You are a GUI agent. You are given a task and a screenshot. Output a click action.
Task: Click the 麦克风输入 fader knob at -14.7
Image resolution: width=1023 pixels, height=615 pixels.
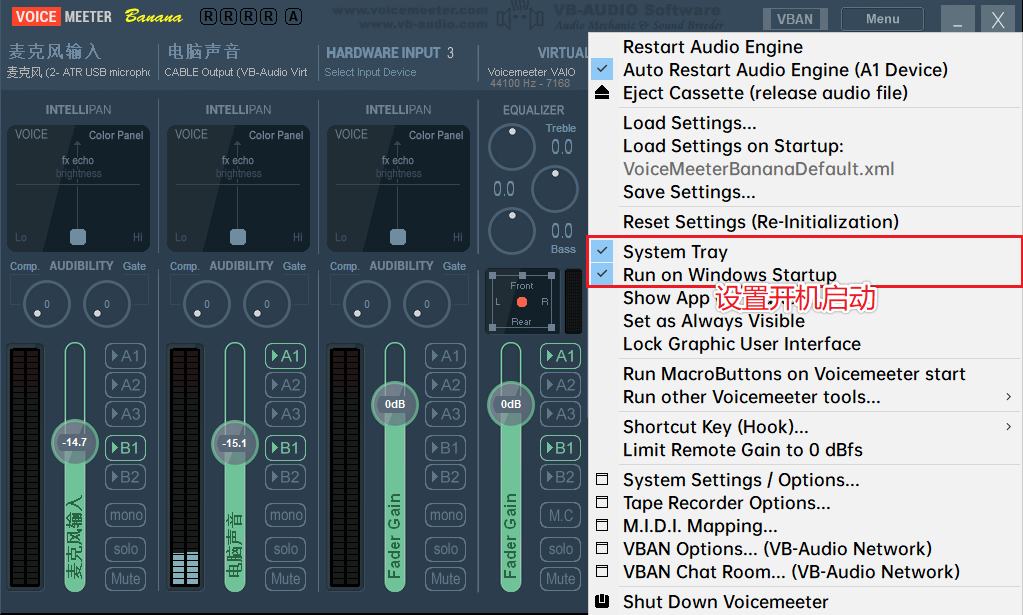(x=74, y=442)
